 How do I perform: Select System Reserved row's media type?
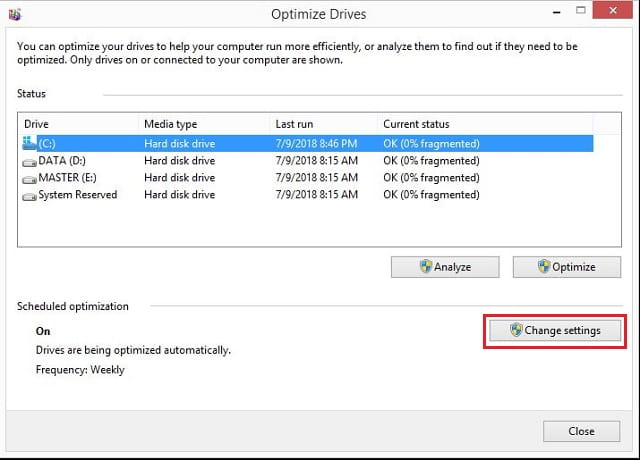coord(180,195)
